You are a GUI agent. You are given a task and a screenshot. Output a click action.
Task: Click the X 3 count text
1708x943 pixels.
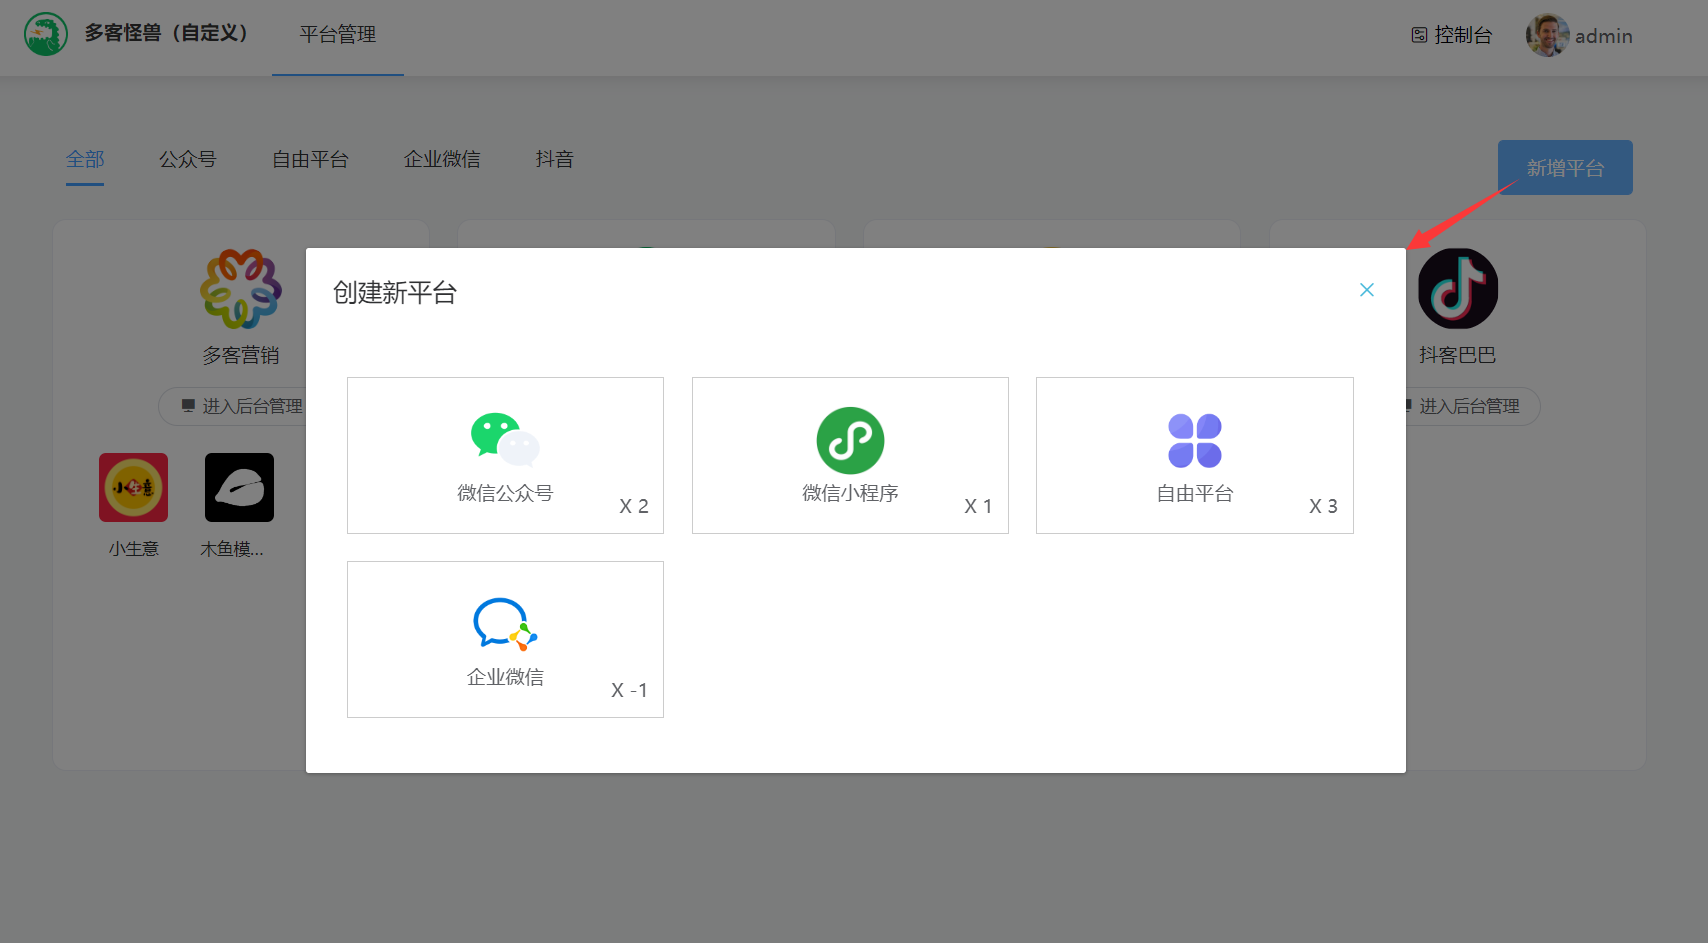tap(1323, 506)
